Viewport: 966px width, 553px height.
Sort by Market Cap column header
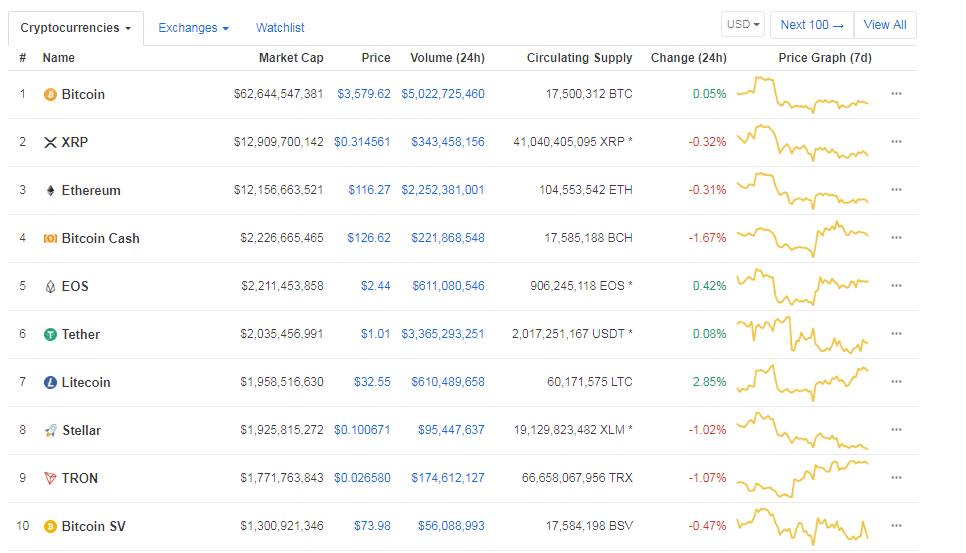pos(291,58)
